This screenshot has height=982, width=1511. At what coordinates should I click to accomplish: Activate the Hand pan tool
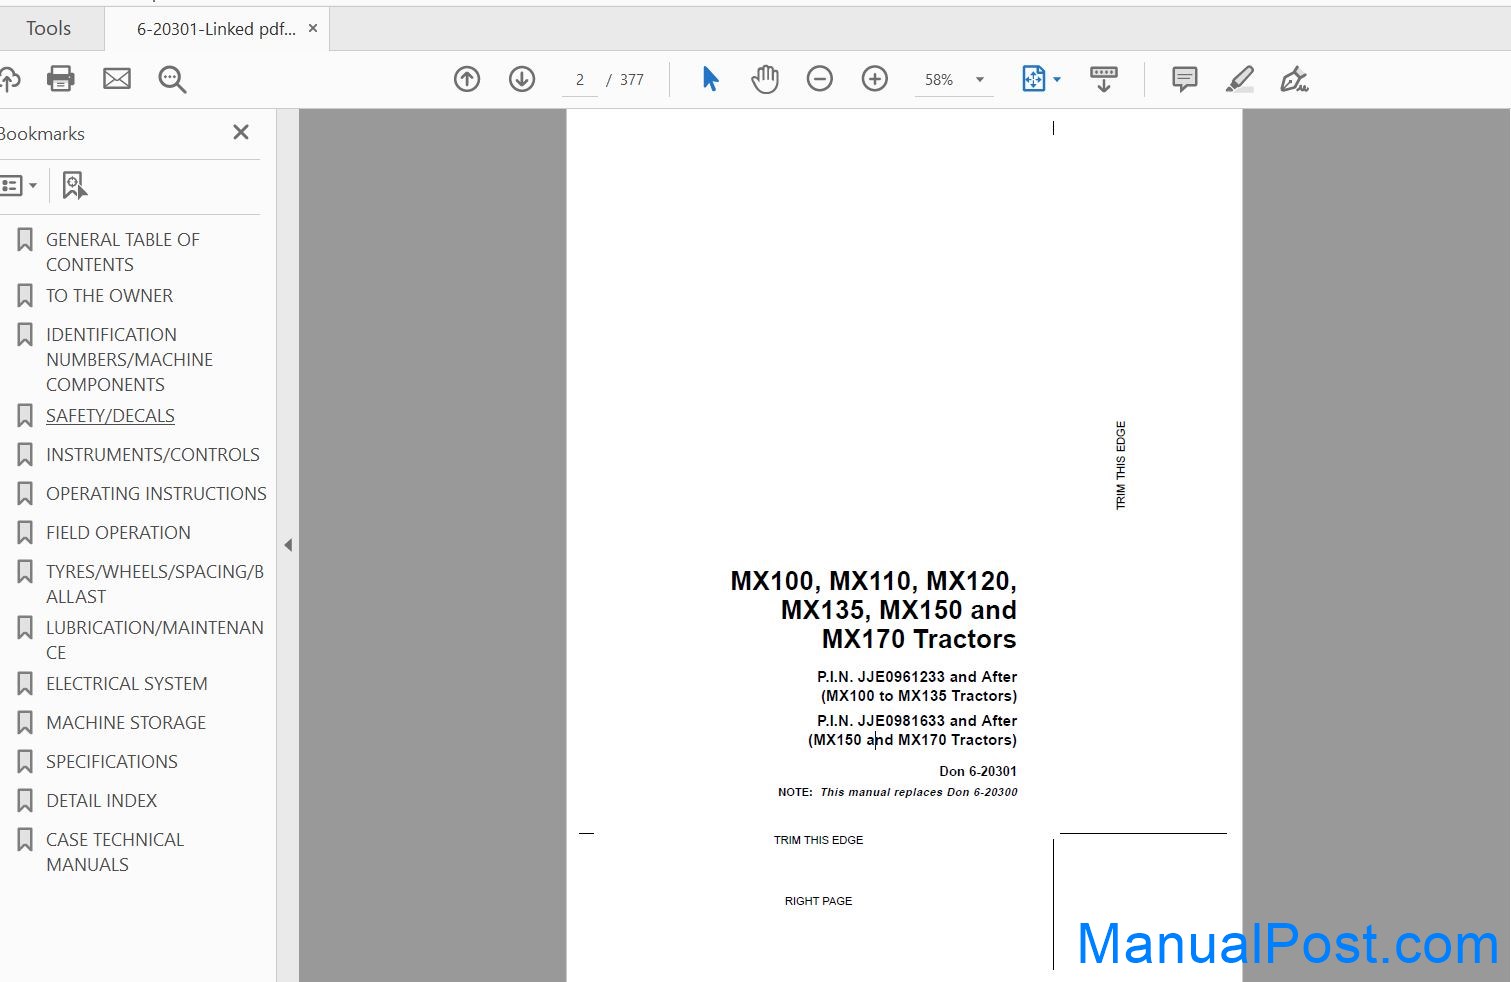coord(765,79)
